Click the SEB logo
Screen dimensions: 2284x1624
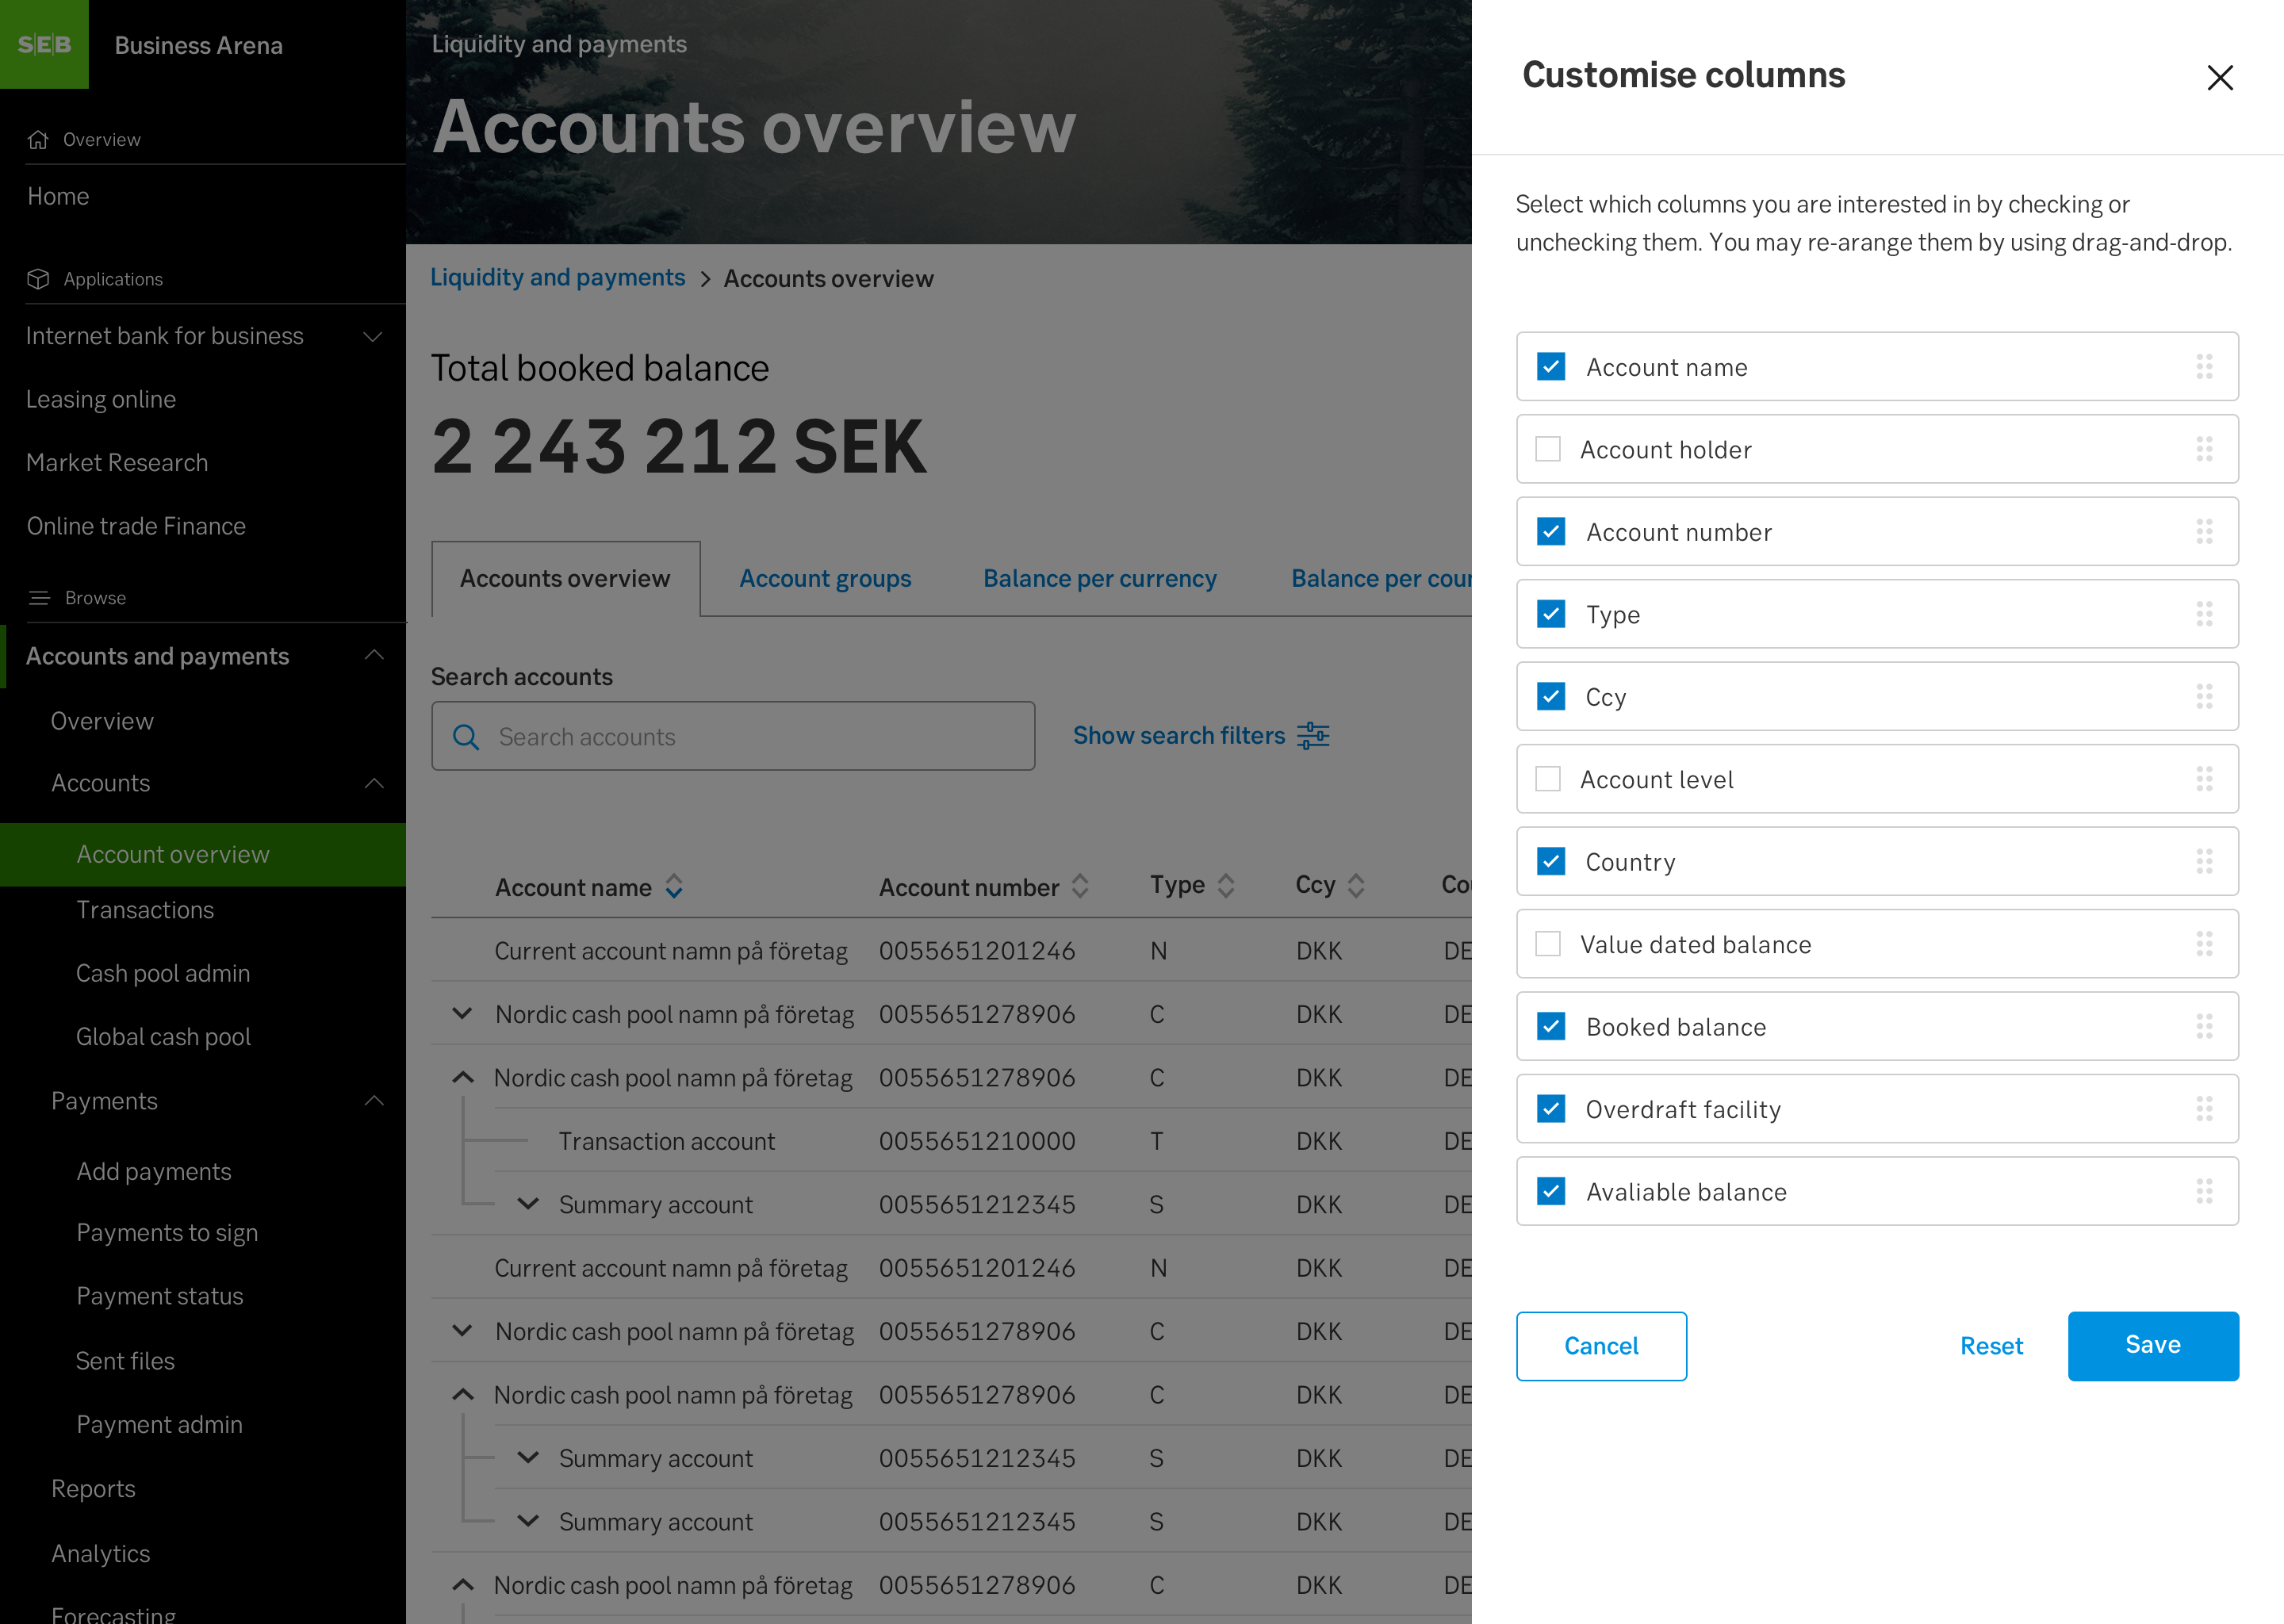(44, 44)
